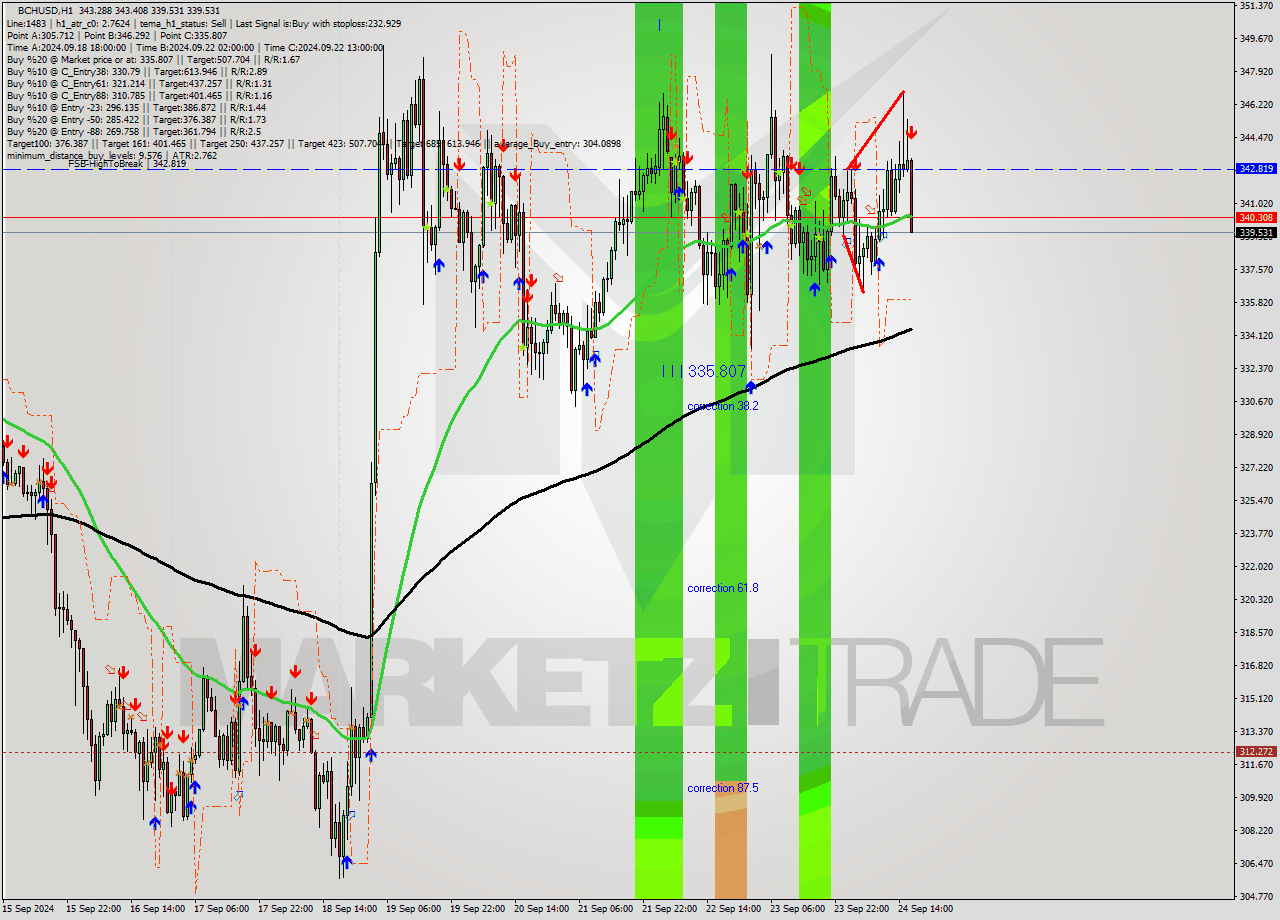Select the 'Time A:2024.09.18 18:00:00' entry
Viewport: 1280px width, 920px height.
coord(67,47)
